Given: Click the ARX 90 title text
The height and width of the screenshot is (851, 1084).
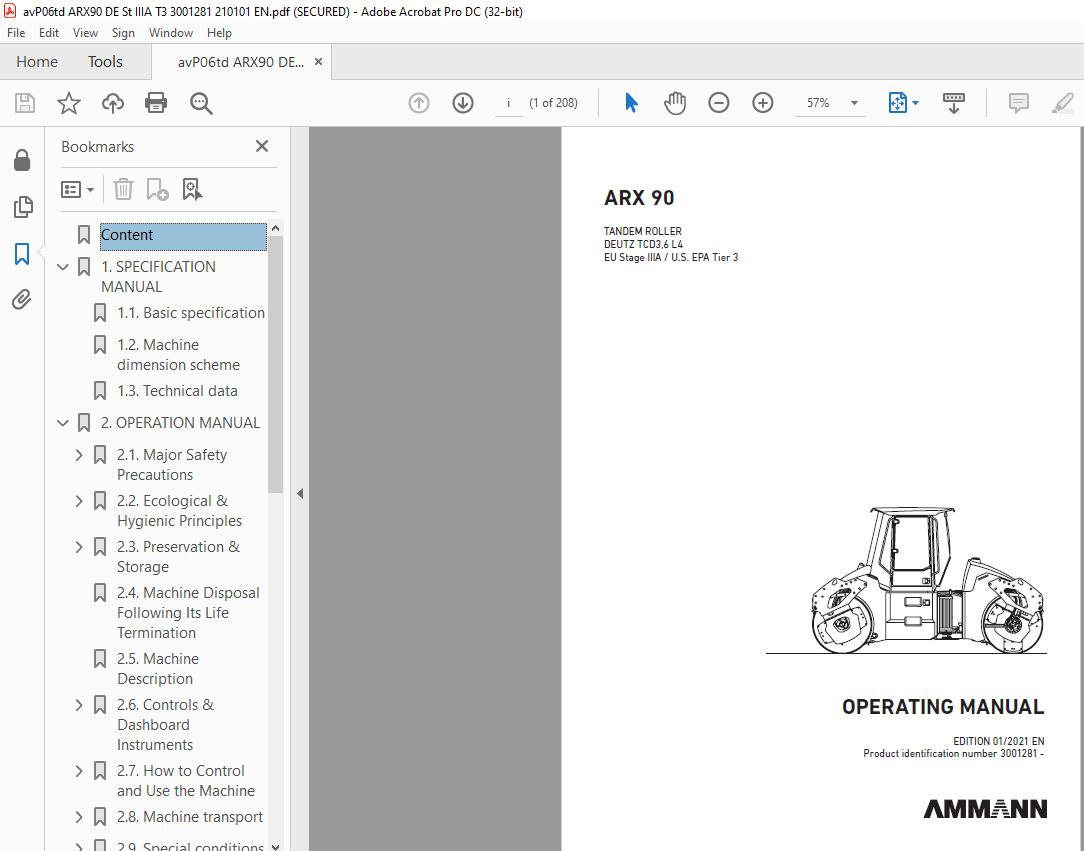Looking at the screenshot, I should pyautogui.click(x=639, y=198).
